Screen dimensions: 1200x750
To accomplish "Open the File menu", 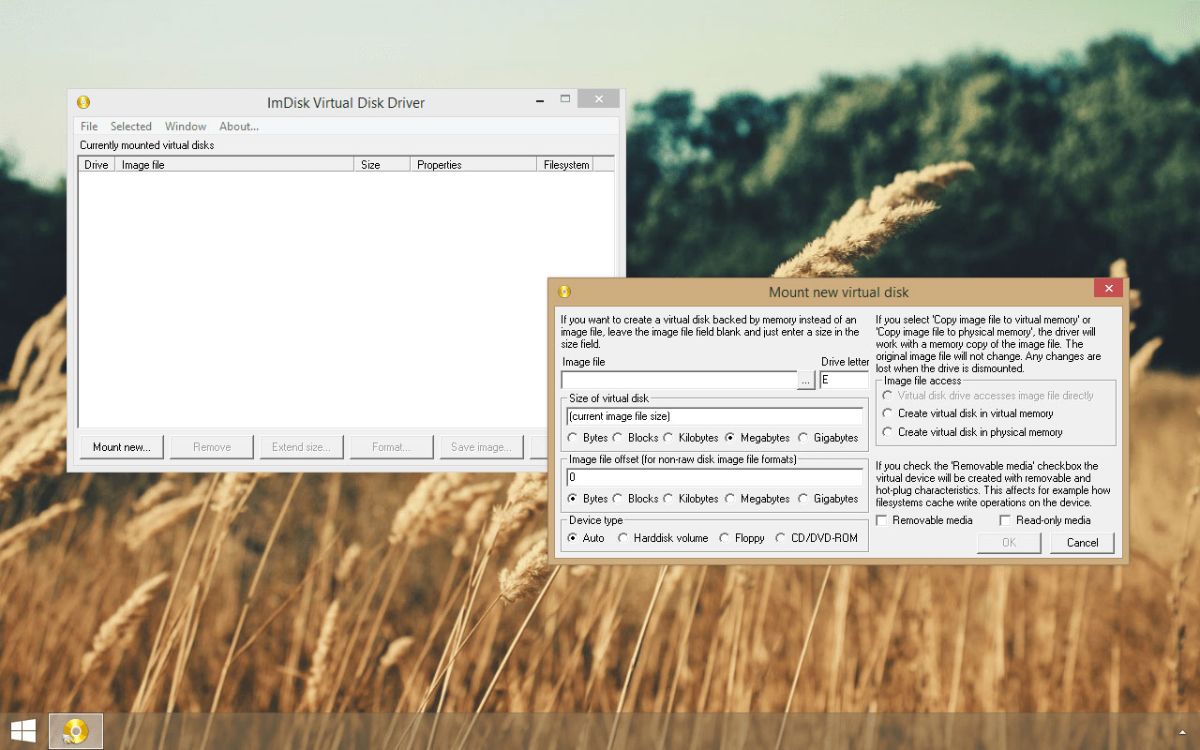I will click(x=89, y=126).
